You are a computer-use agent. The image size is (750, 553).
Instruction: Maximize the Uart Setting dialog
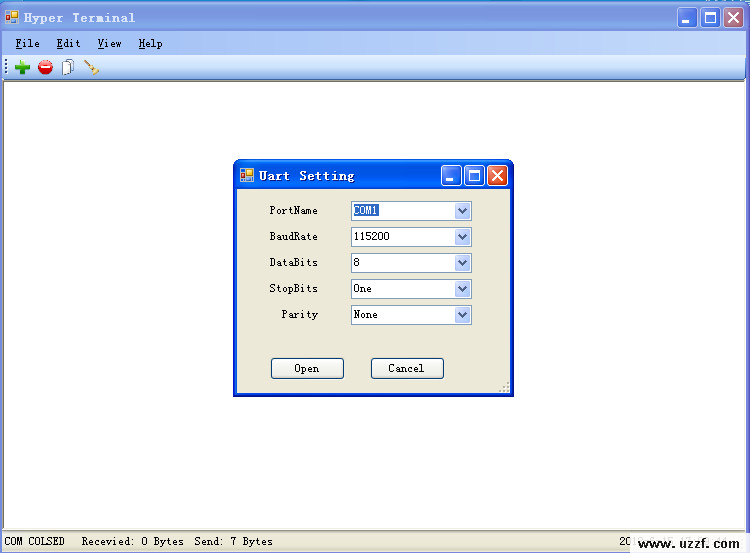pyautogui.click(x=474, y=176)
